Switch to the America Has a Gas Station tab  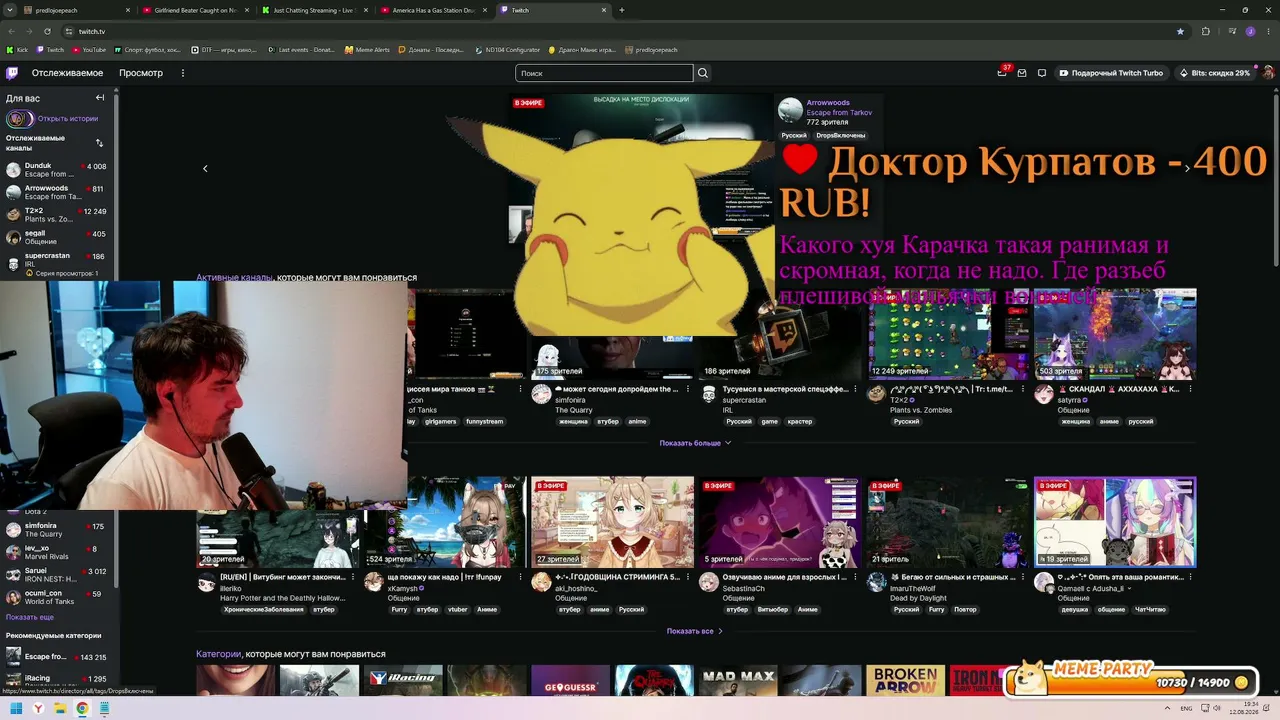click(x=433, y=10)
